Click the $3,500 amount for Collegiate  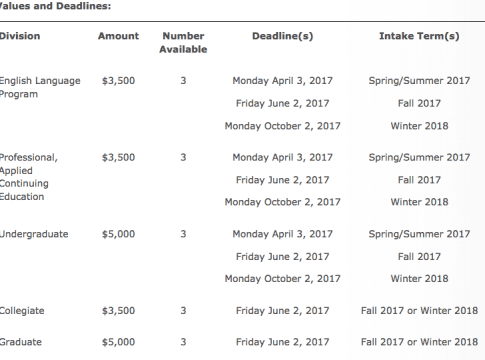click(118, 311)
